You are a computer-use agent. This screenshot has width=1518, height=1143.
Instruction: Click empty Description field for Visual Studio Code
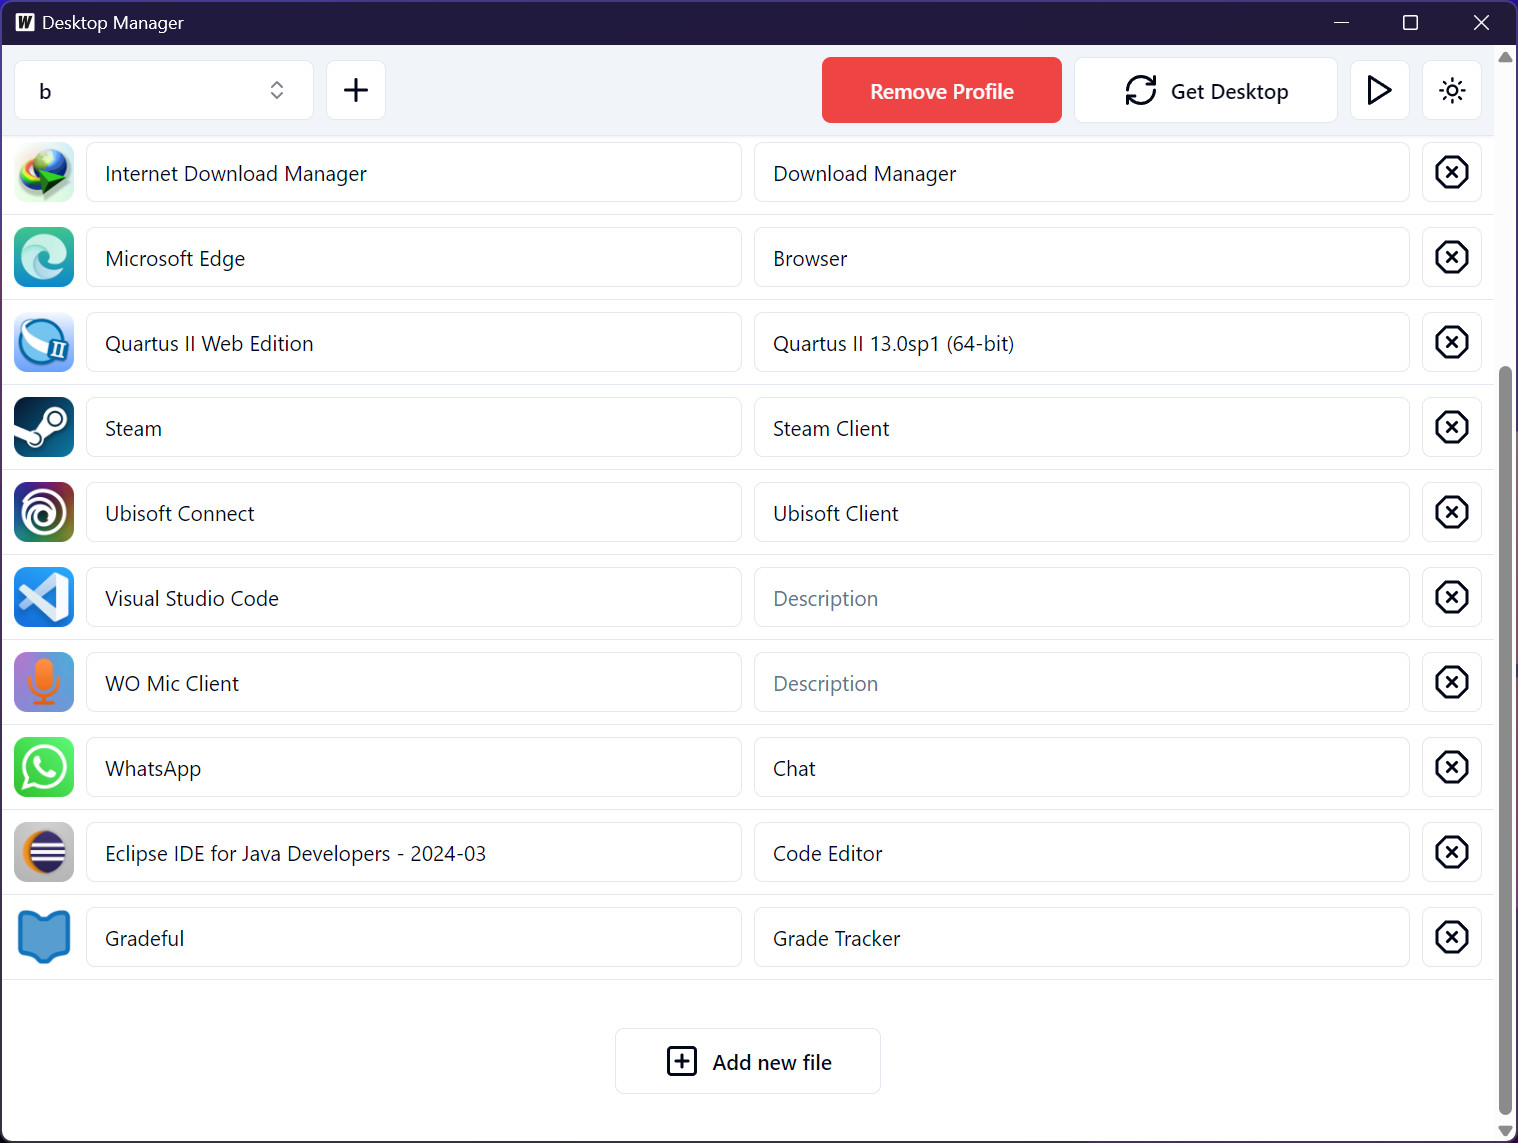tap(1082, 597)
